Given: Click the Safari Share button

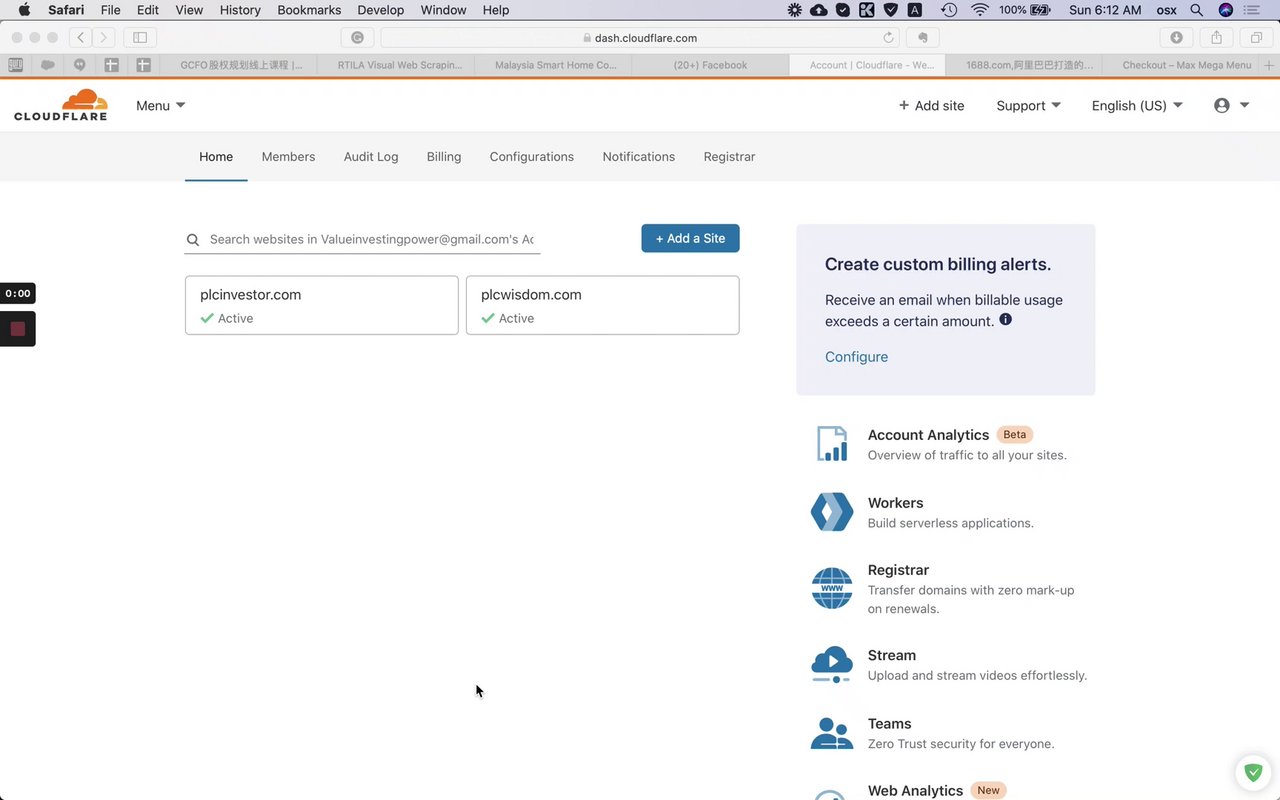Looking at the screenshot, I should pyautogui.click(x=1216, y=37).
